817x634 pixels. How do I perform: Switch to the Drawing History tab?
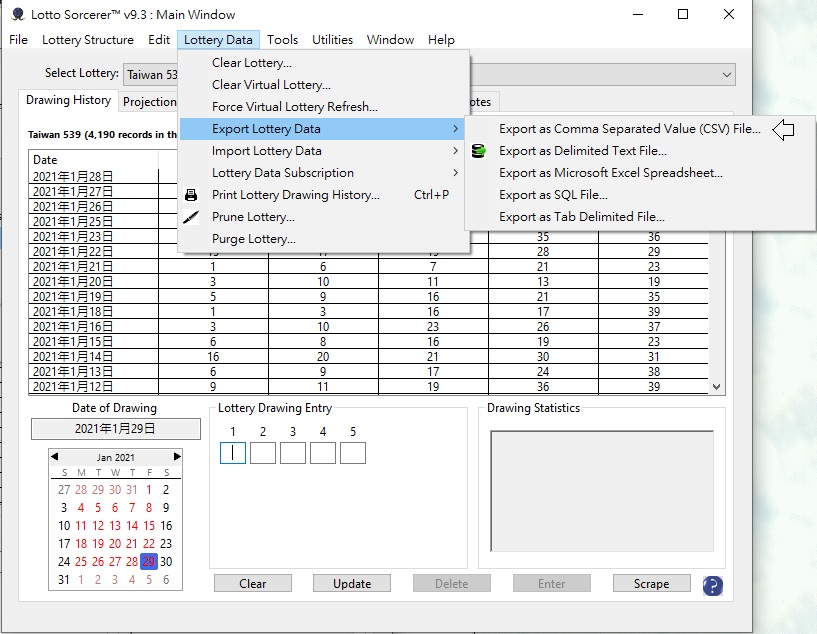(x=68, y=101)
